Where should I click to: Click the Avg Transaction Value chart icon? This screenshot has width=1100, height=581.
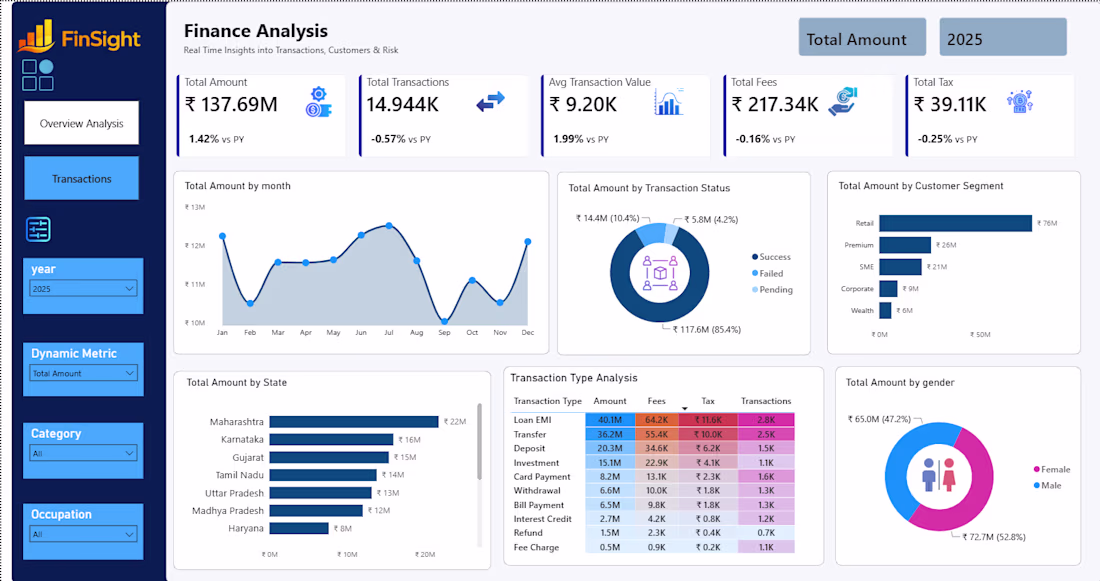(x=669, y=102)
